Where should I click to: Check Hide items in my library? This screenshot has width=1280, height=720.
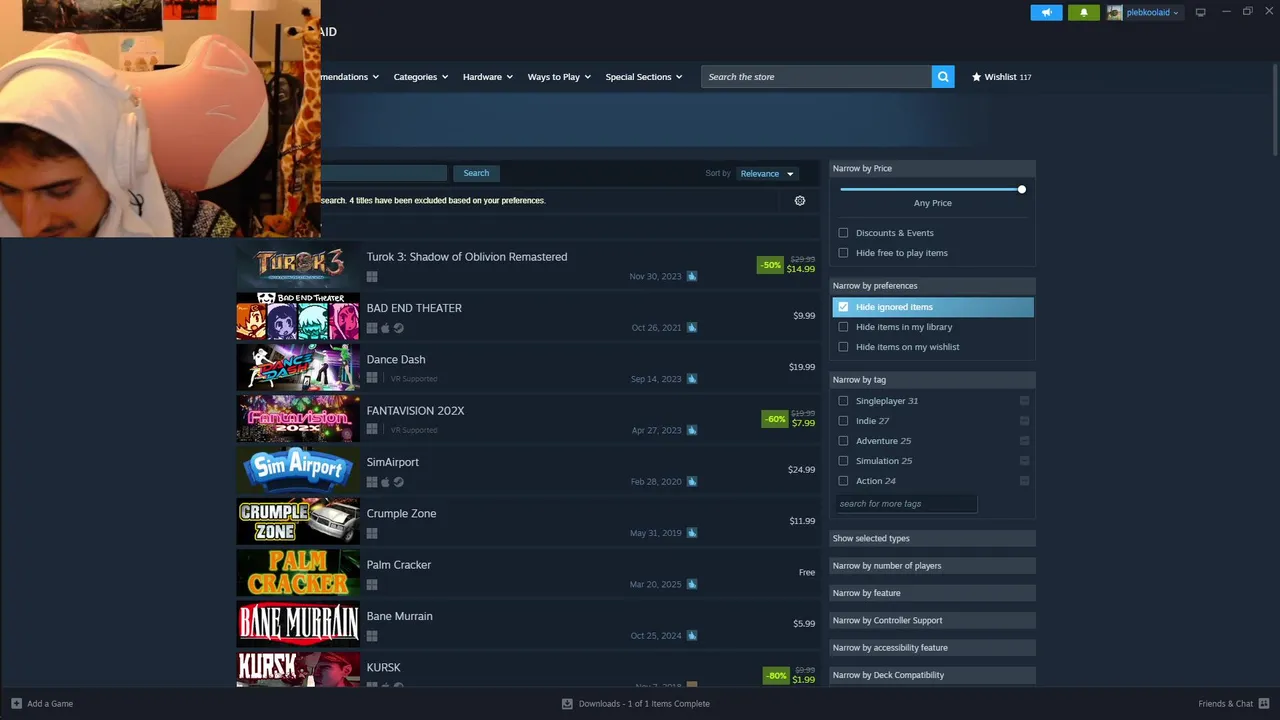[843, 327]
